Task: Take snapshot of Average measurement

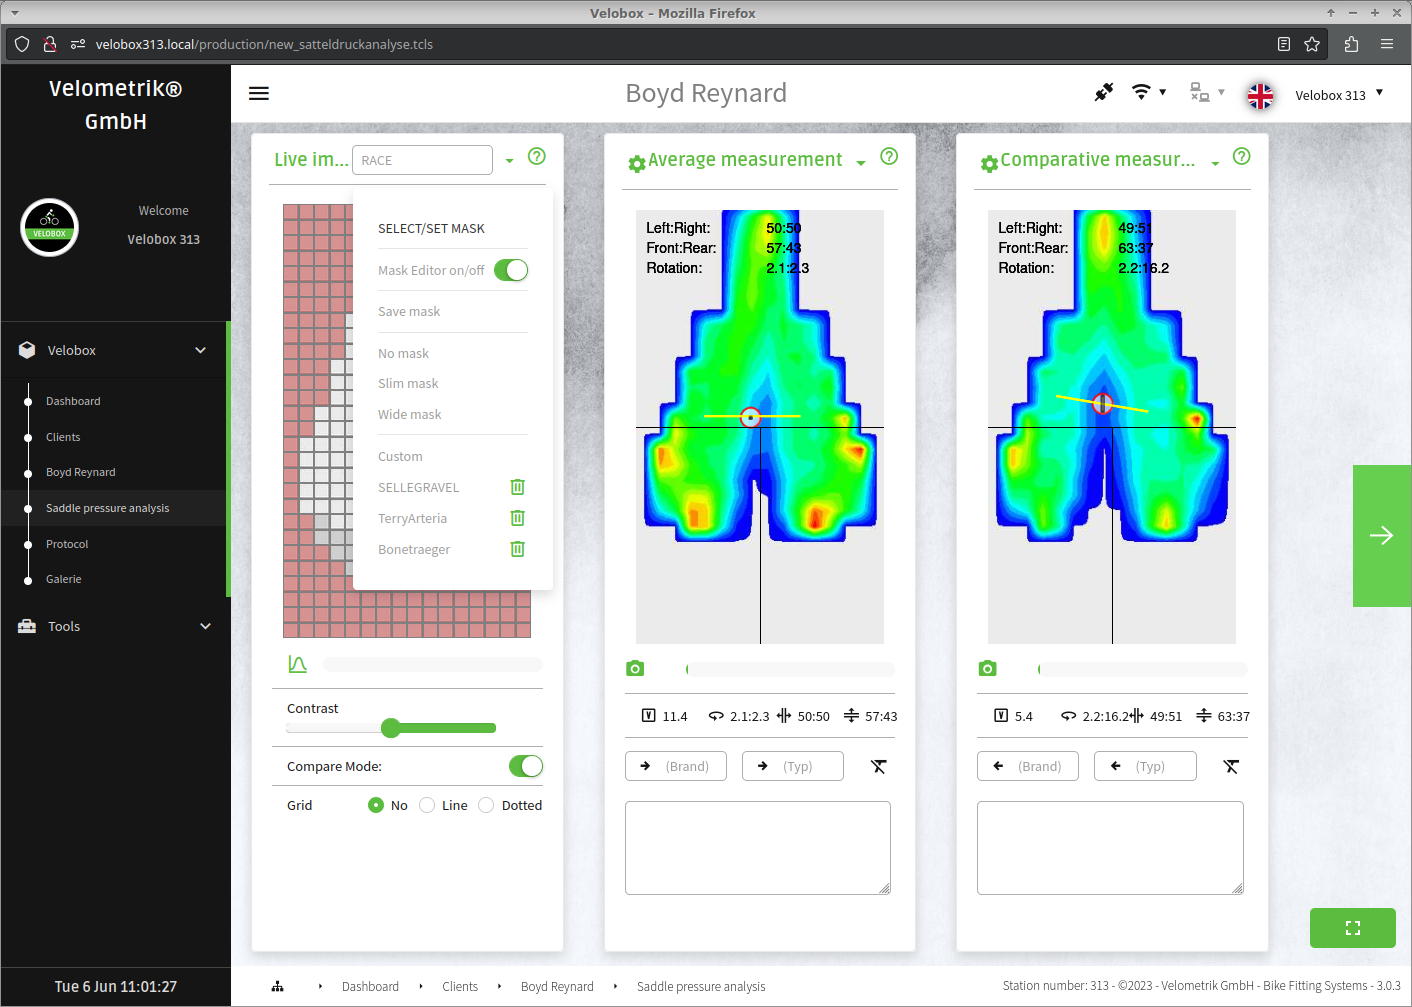Action: (x=635, y=668)
